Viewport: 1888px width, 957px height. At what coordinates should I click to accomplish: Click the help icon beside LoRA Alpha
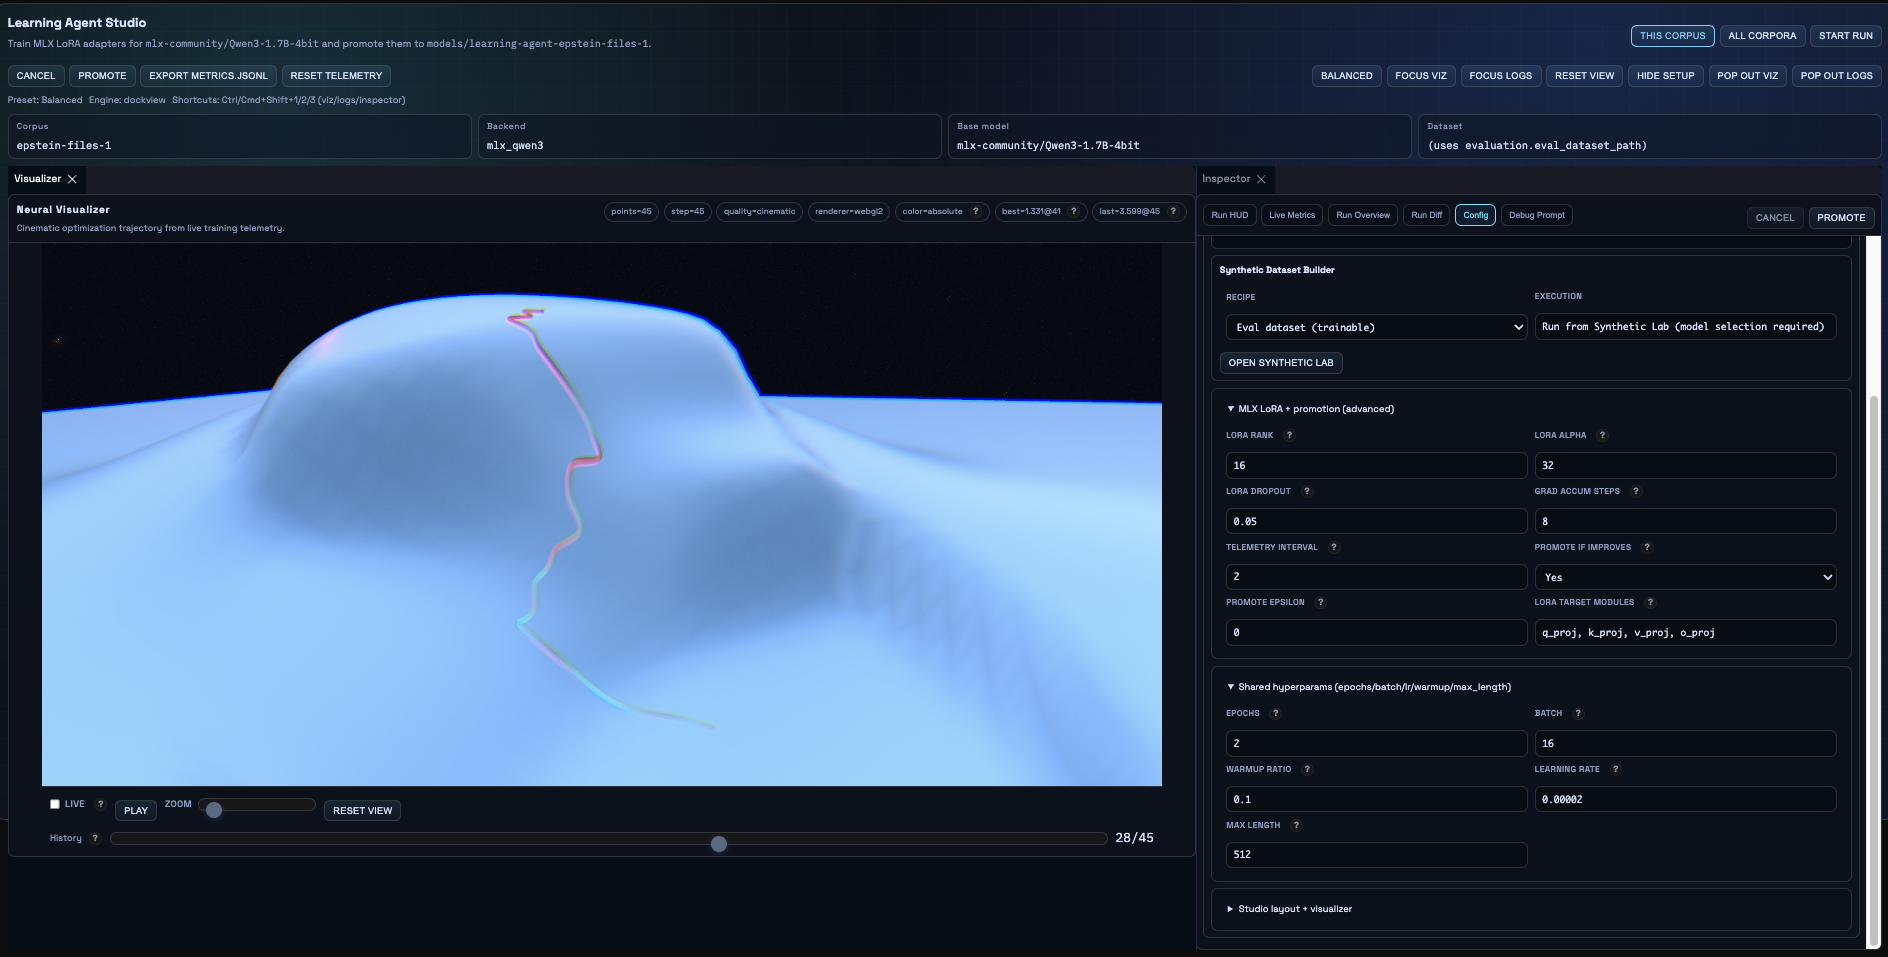click(1602, 435)
